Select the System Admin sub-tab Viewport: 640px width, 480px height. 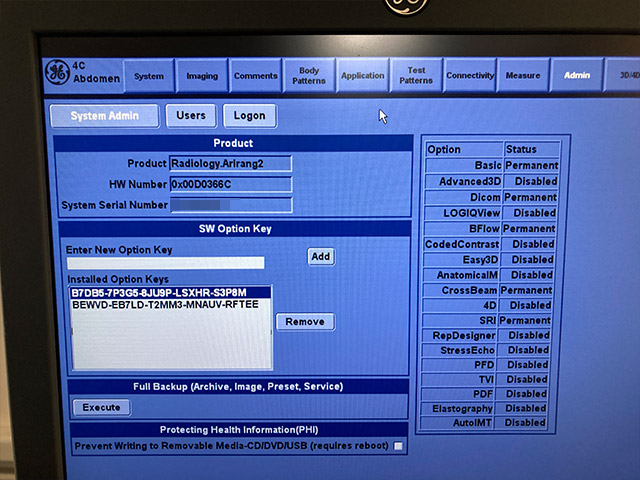click(104, 116)
